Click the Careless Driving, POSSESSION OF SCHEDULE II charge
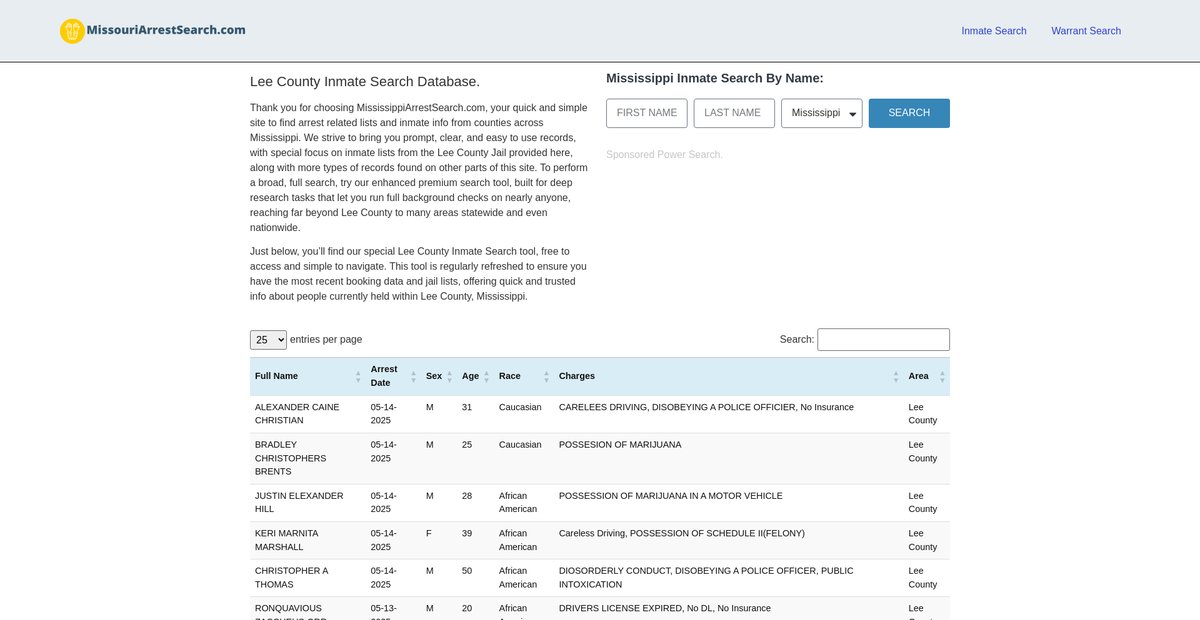The width and height of the screenshot is (1200, 620). pyautogui.click(x=682, y=533)
